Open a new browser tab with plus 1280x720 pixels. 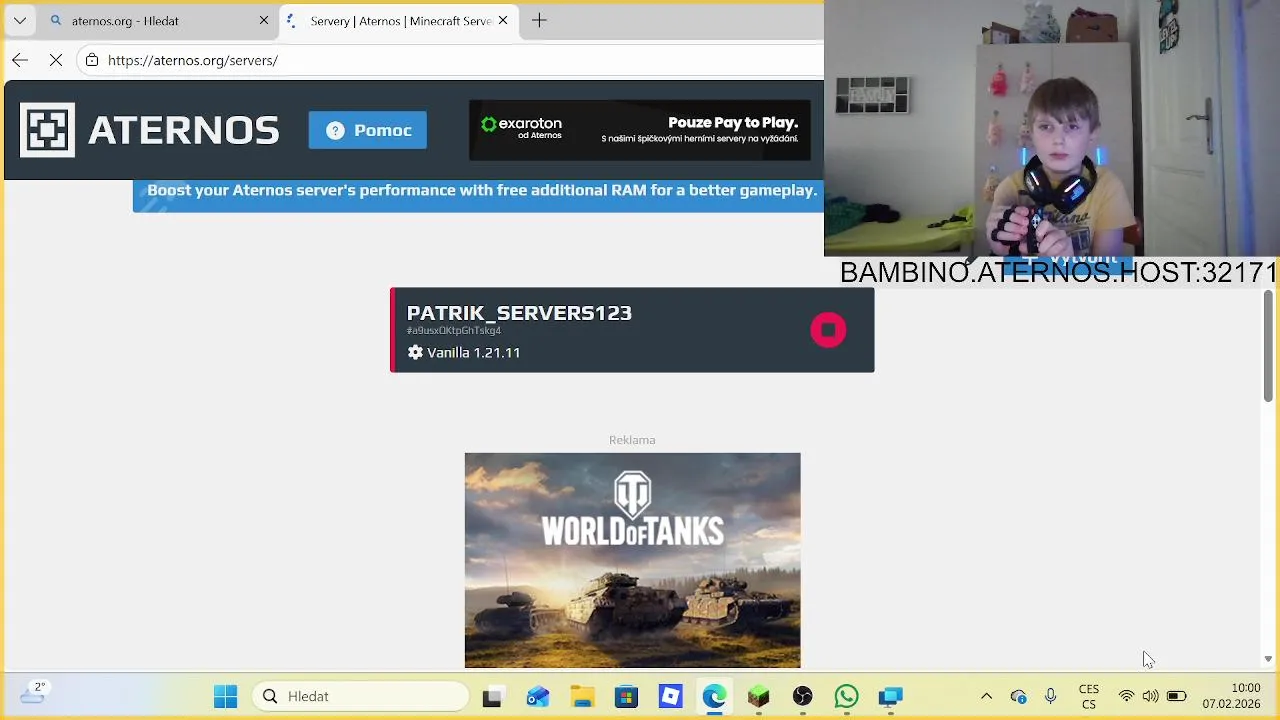[x=539, y=20]
